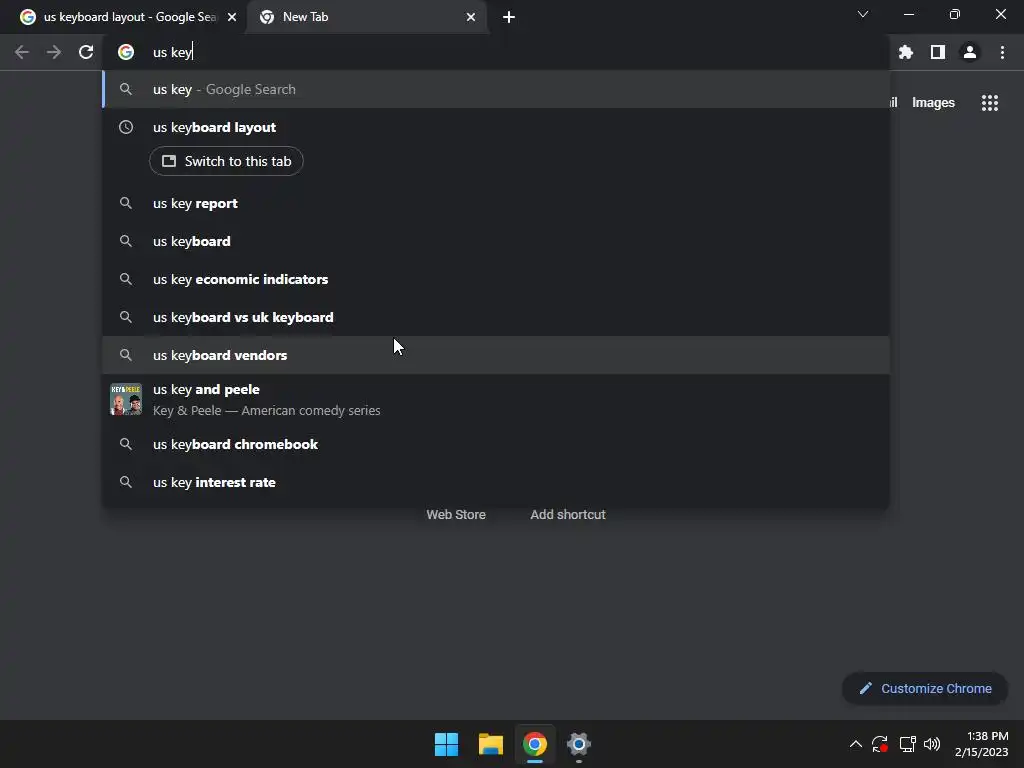Click magnifier icon beside 'us key report'
The image size is (1024, 768).
coord(126,203)
